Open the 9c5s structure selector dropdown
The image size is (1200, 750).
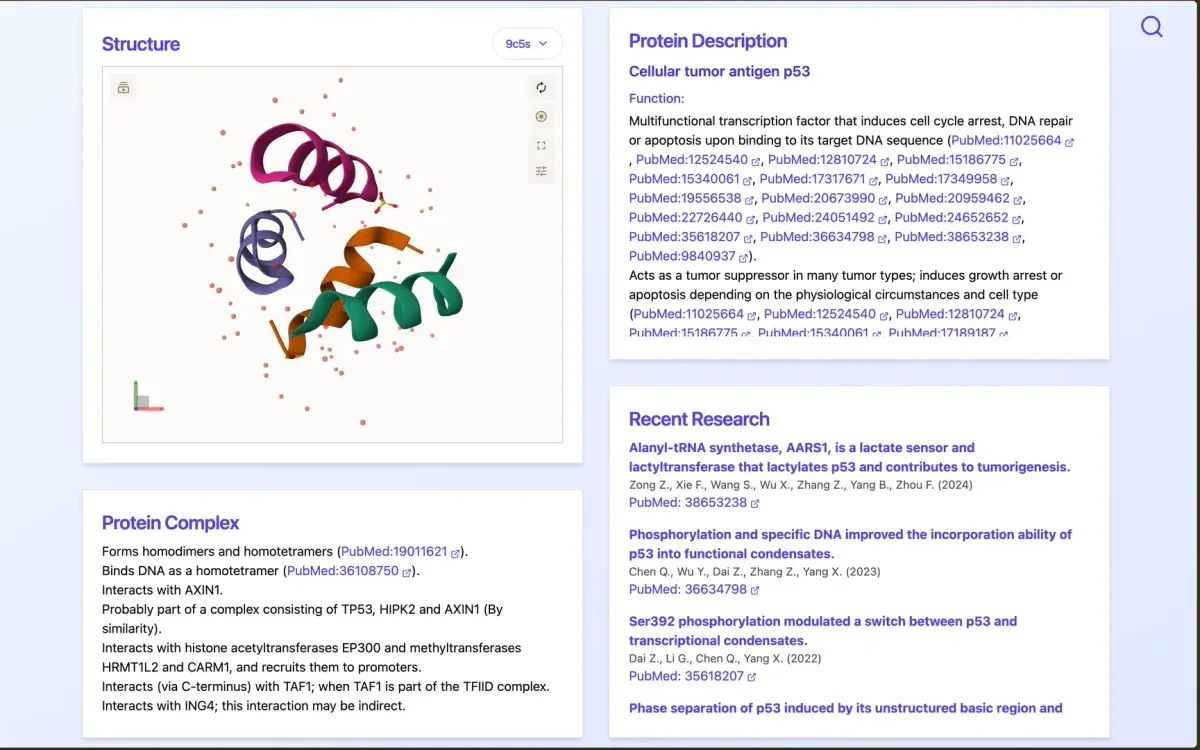click(527, 43)
